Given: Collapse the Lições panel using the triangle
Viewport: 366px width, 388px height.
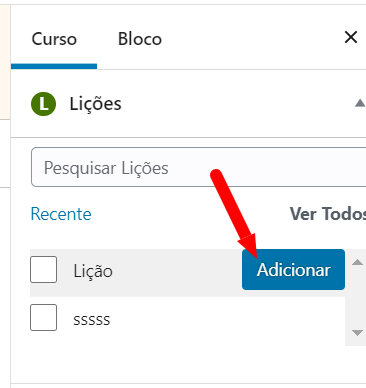Looking at the screenshot, I should (x=360, y=103).
